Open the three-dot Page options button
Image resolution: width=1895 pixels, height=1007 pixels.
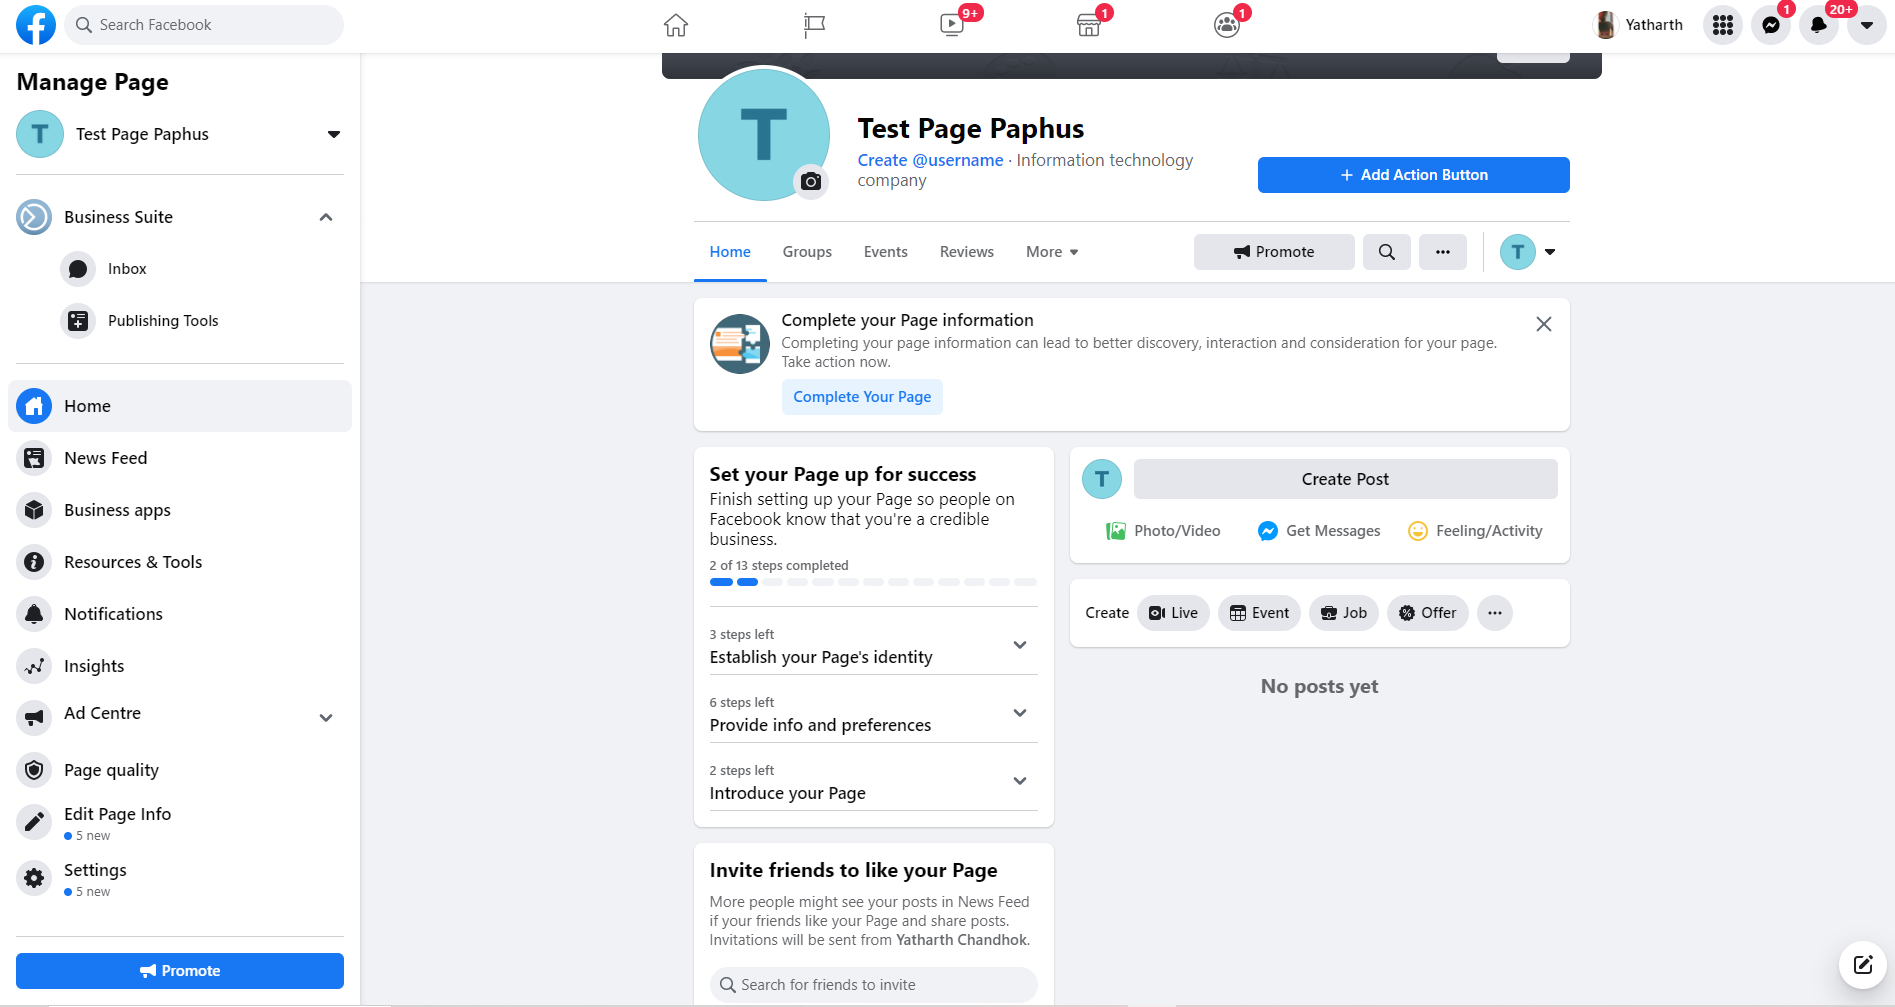click(1443, 252)
